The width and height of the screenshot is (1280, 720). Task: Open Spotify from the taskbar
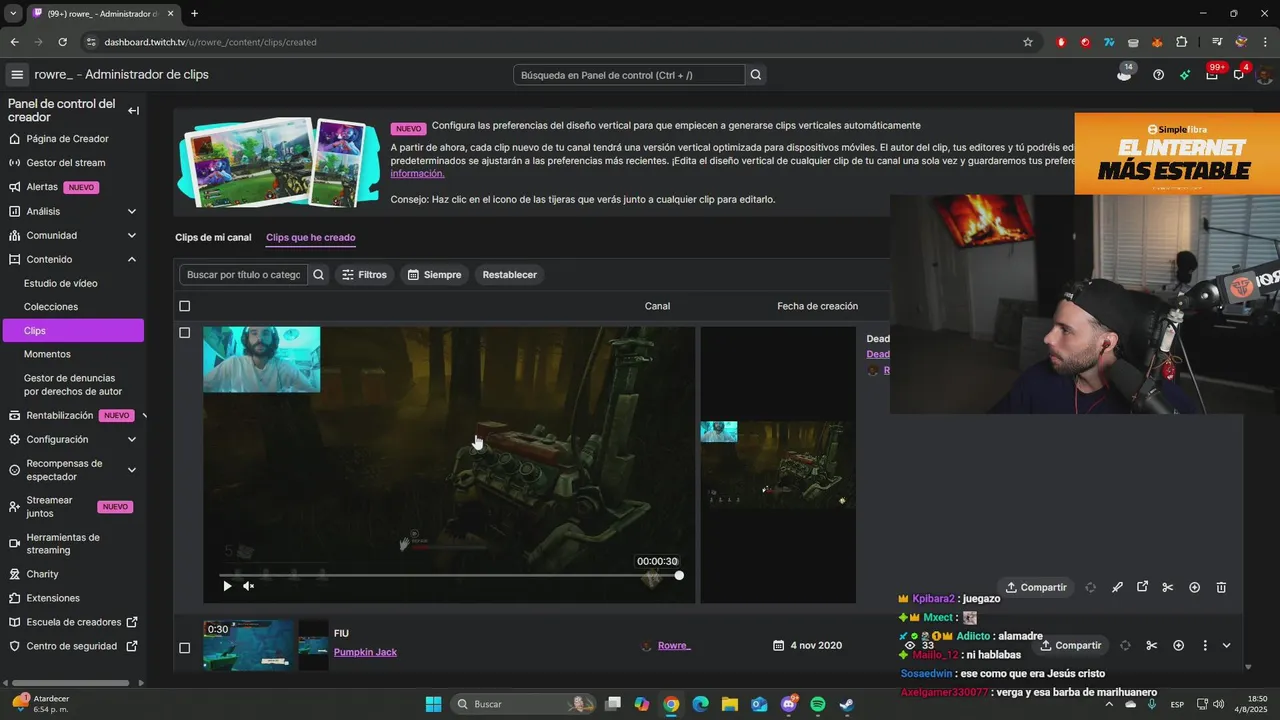[817, 704]
